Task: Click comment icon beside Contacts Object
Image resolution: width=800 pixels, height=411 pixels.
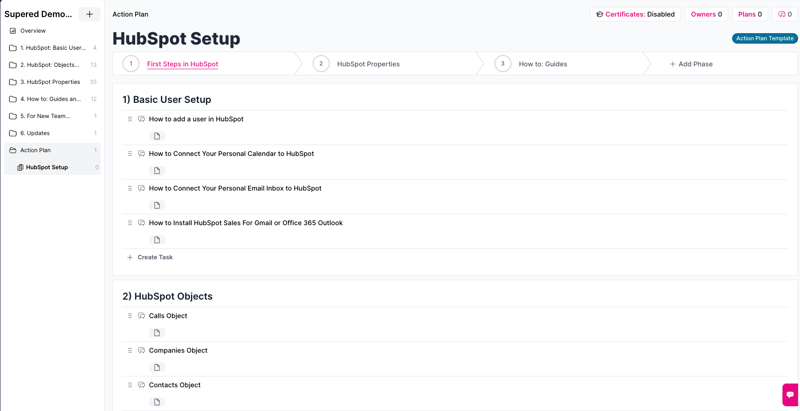Action: [142, 385]
